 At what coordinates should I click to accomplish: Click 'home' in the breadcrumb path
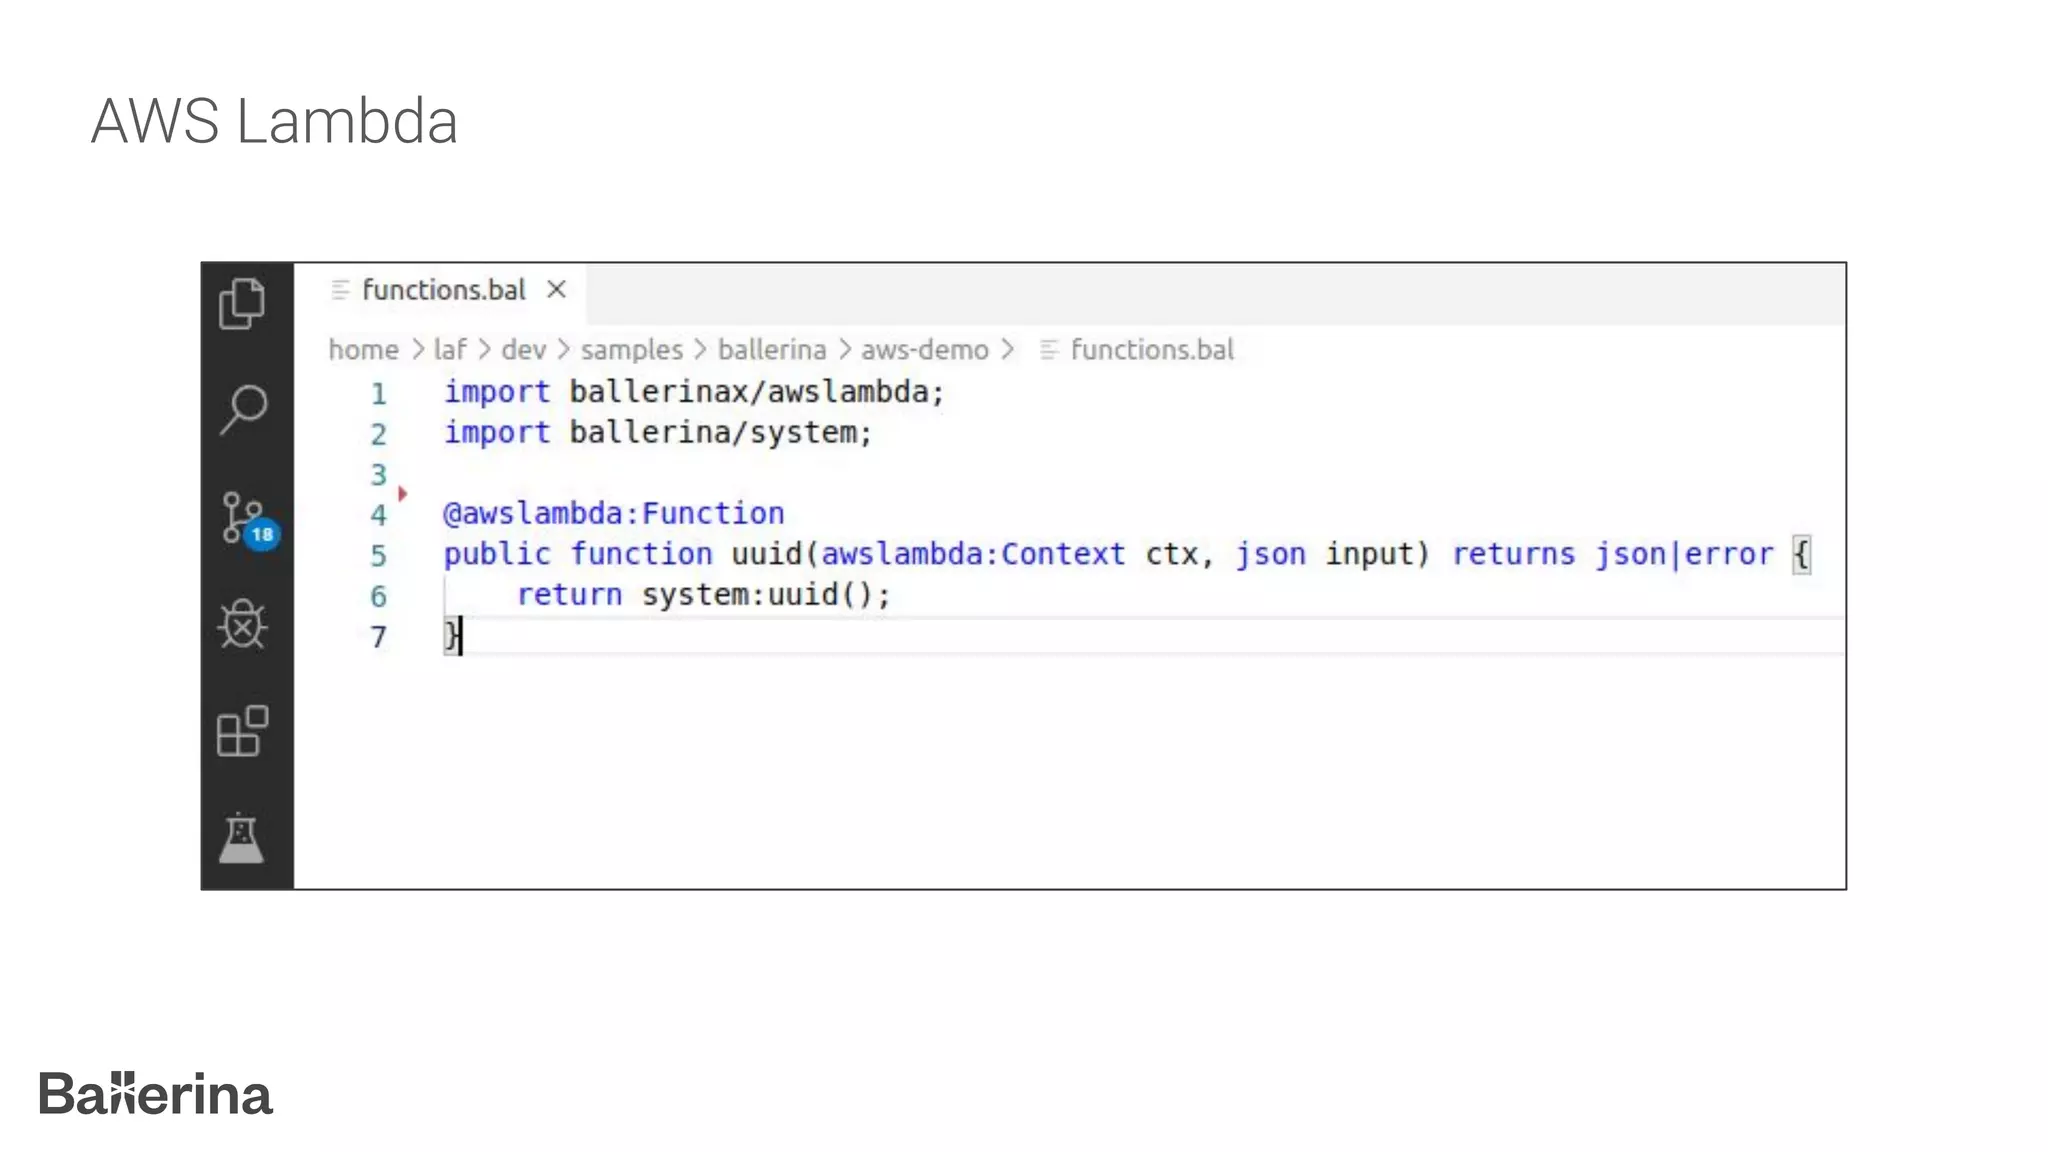tap(363, 350)
